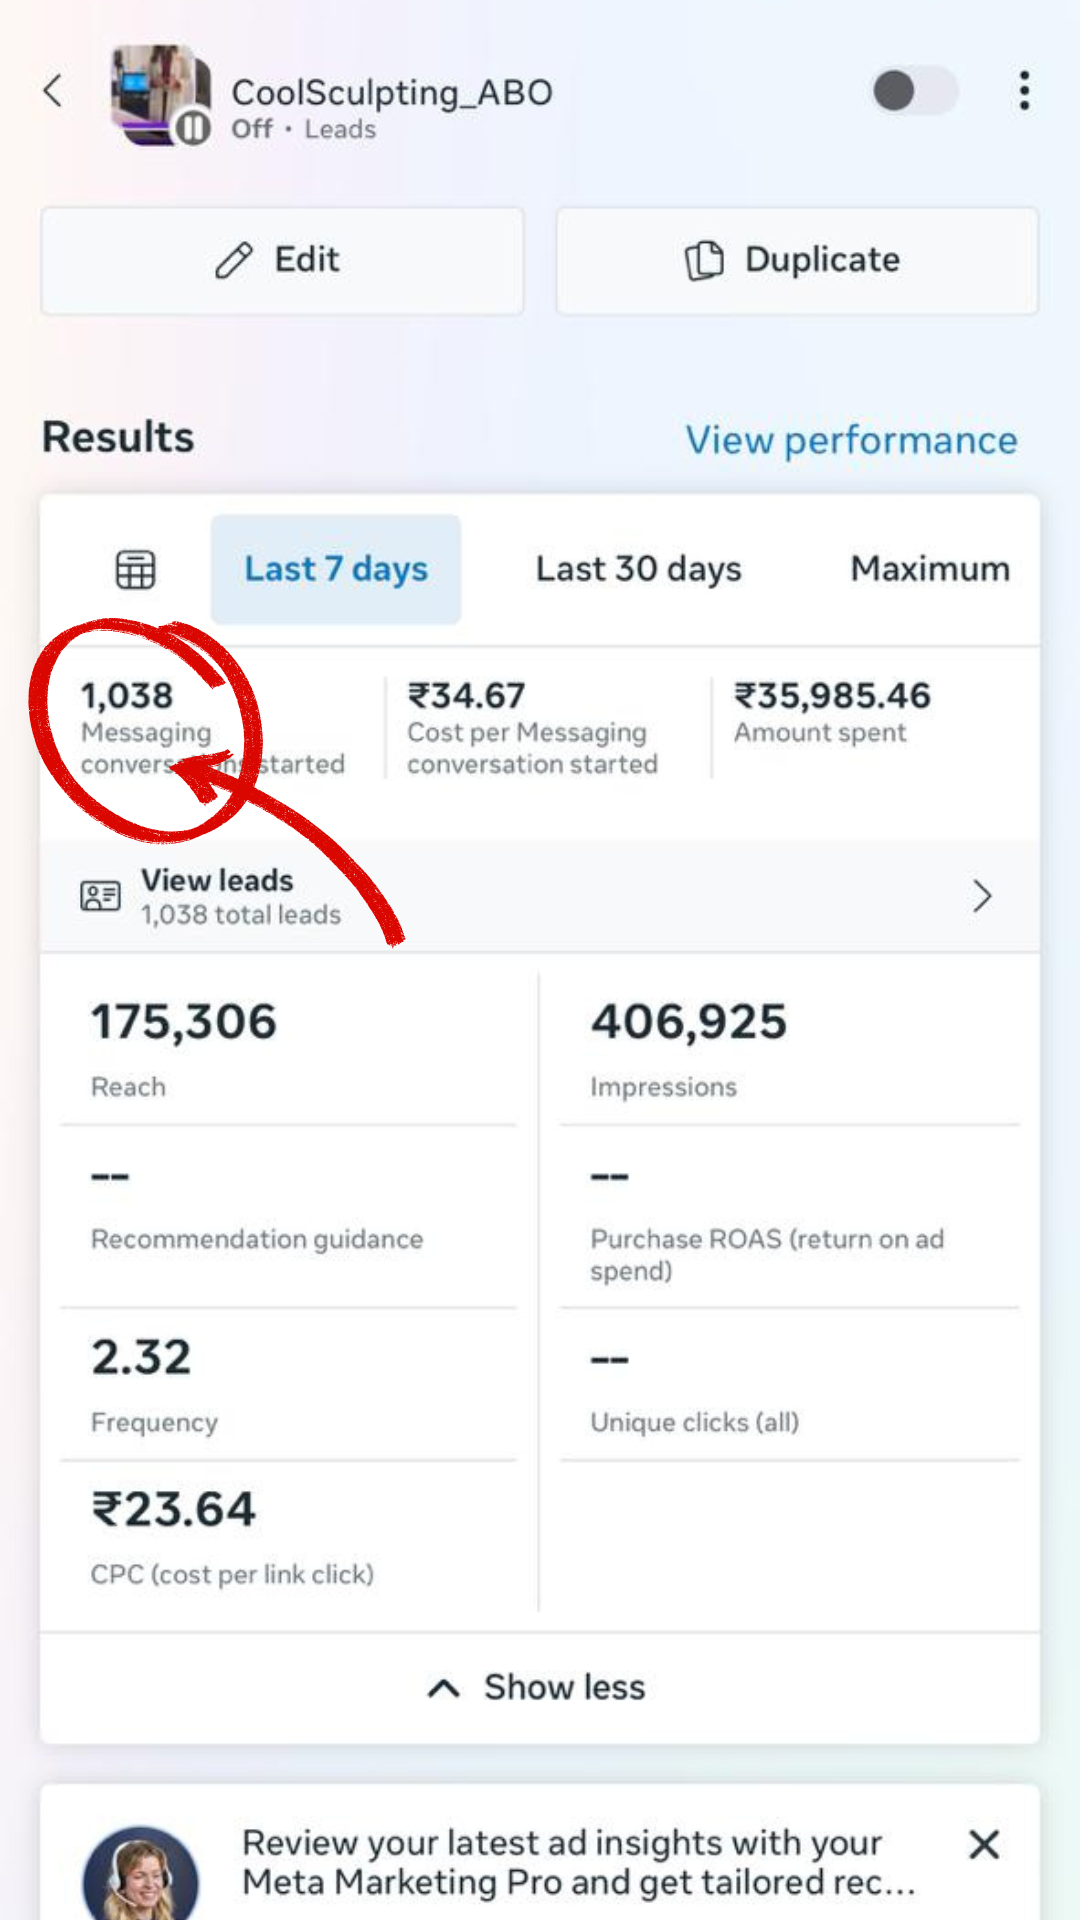The image size is (1080, 1920).
Task: Open the View performance link
Action: click(x=851, y=440)
